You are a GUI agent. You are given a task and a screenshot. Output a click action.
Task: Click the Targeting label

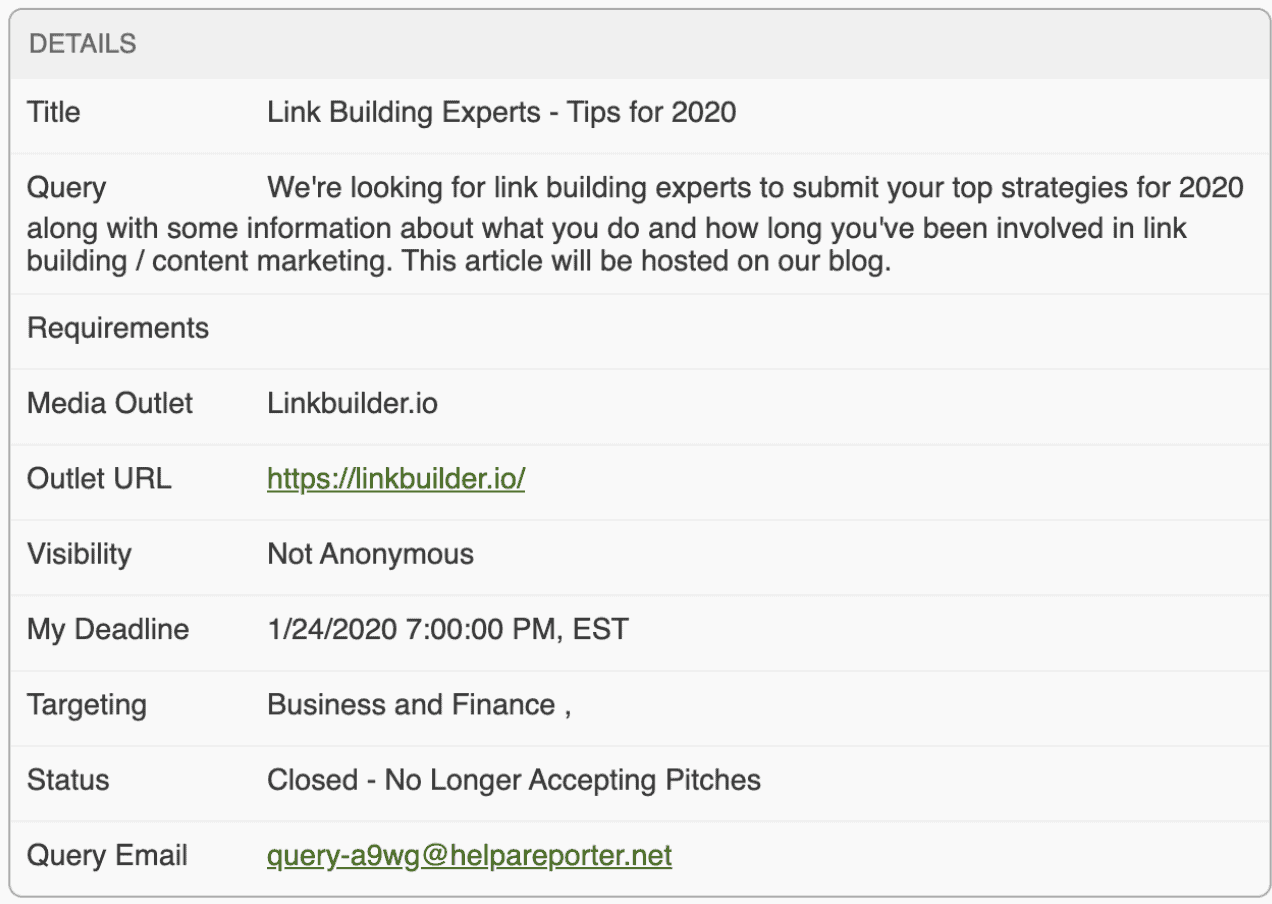pos(87,705)
